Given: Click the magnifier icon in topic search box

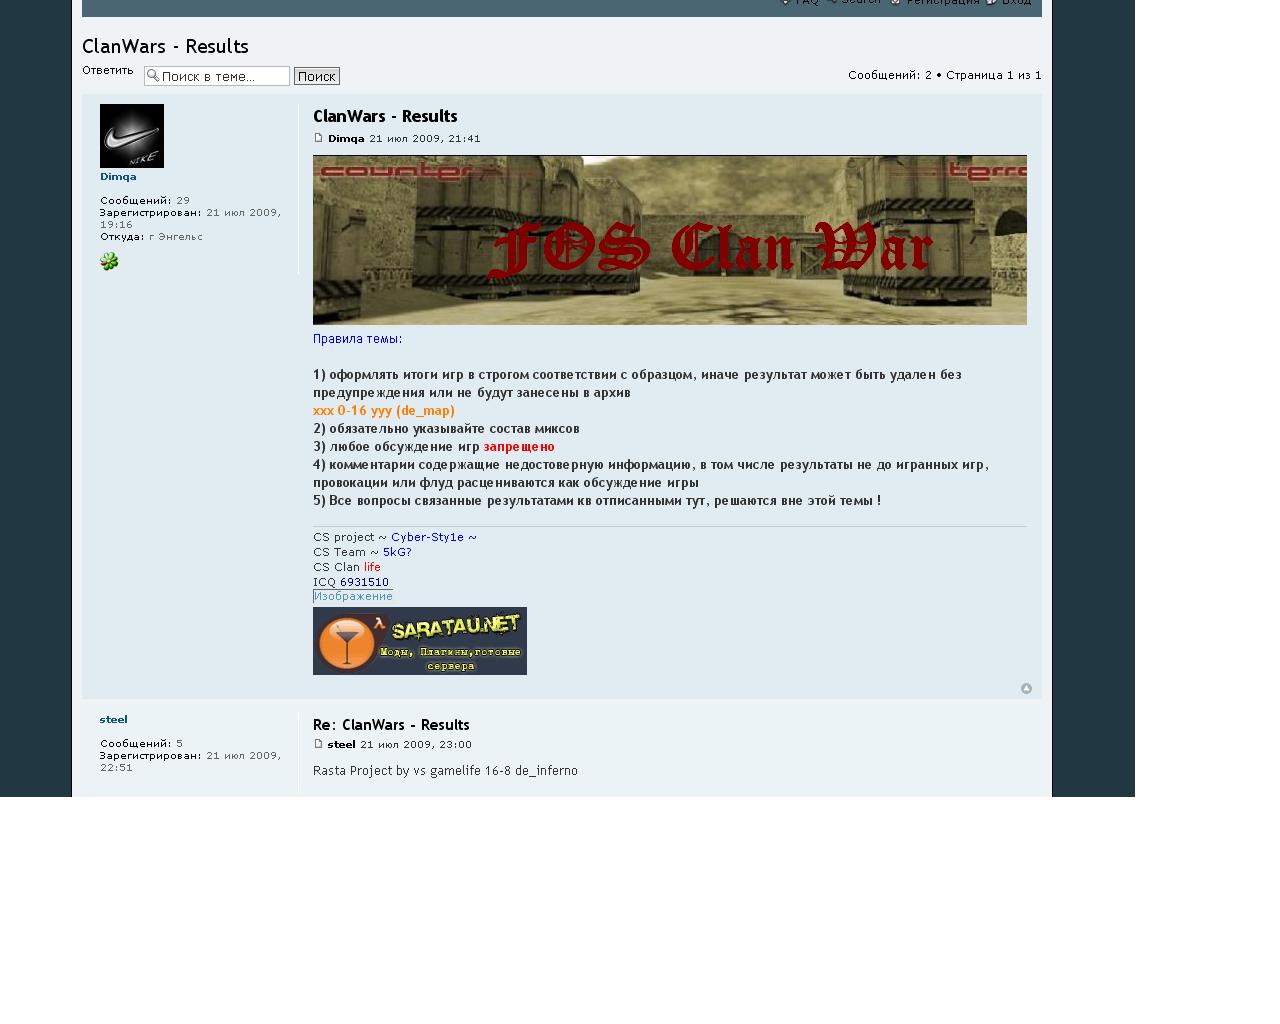Looking at the screenshot, I should coord(153,76).
